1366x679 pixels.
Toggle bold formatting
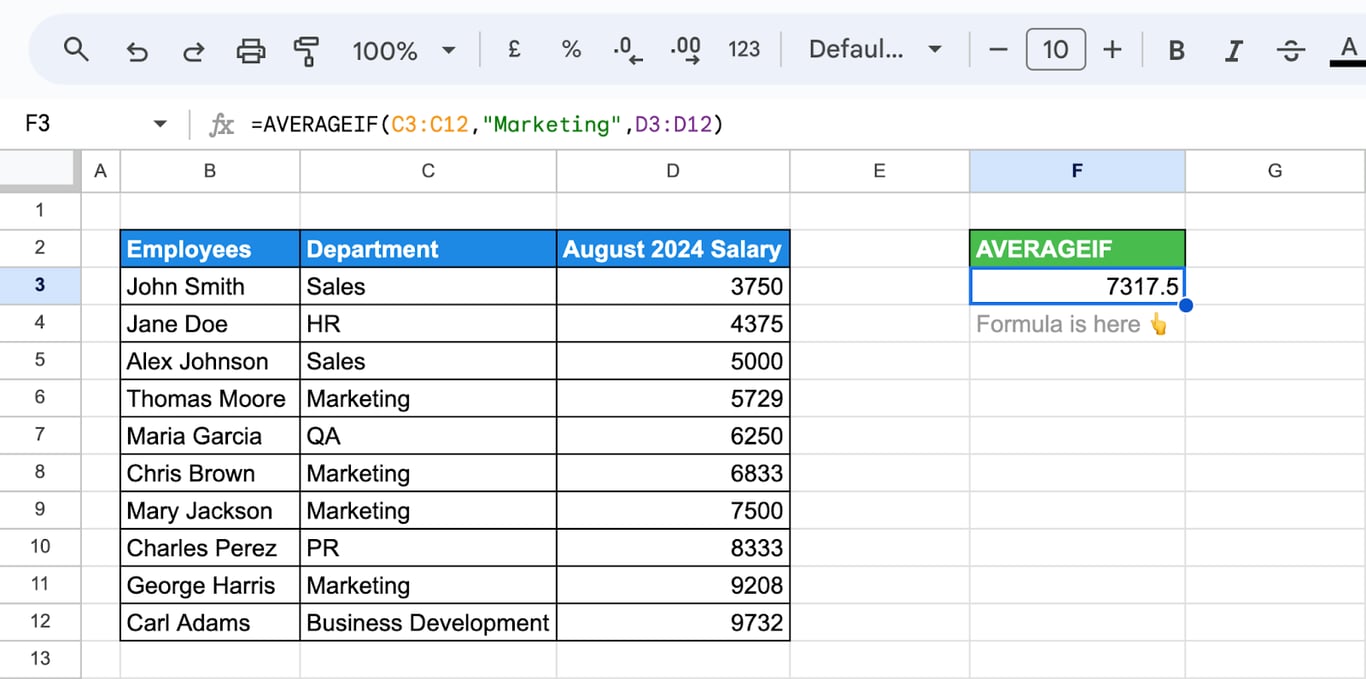(1177, 50)
